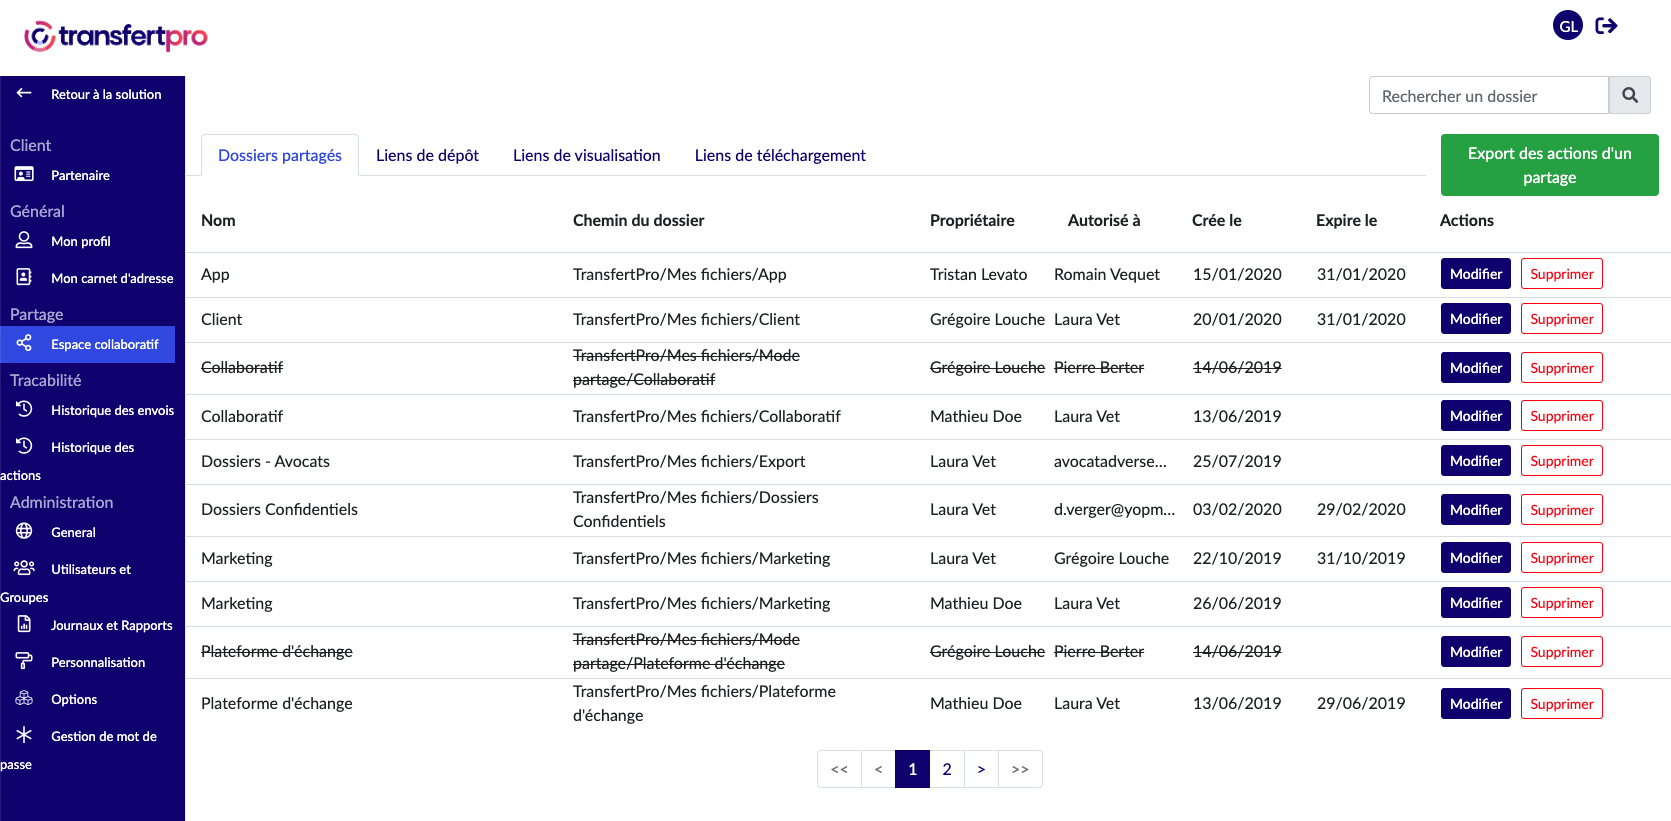The image size is (1671, 821).
Task: Open the GL user avatar
Action: [x=1568, y=26]
